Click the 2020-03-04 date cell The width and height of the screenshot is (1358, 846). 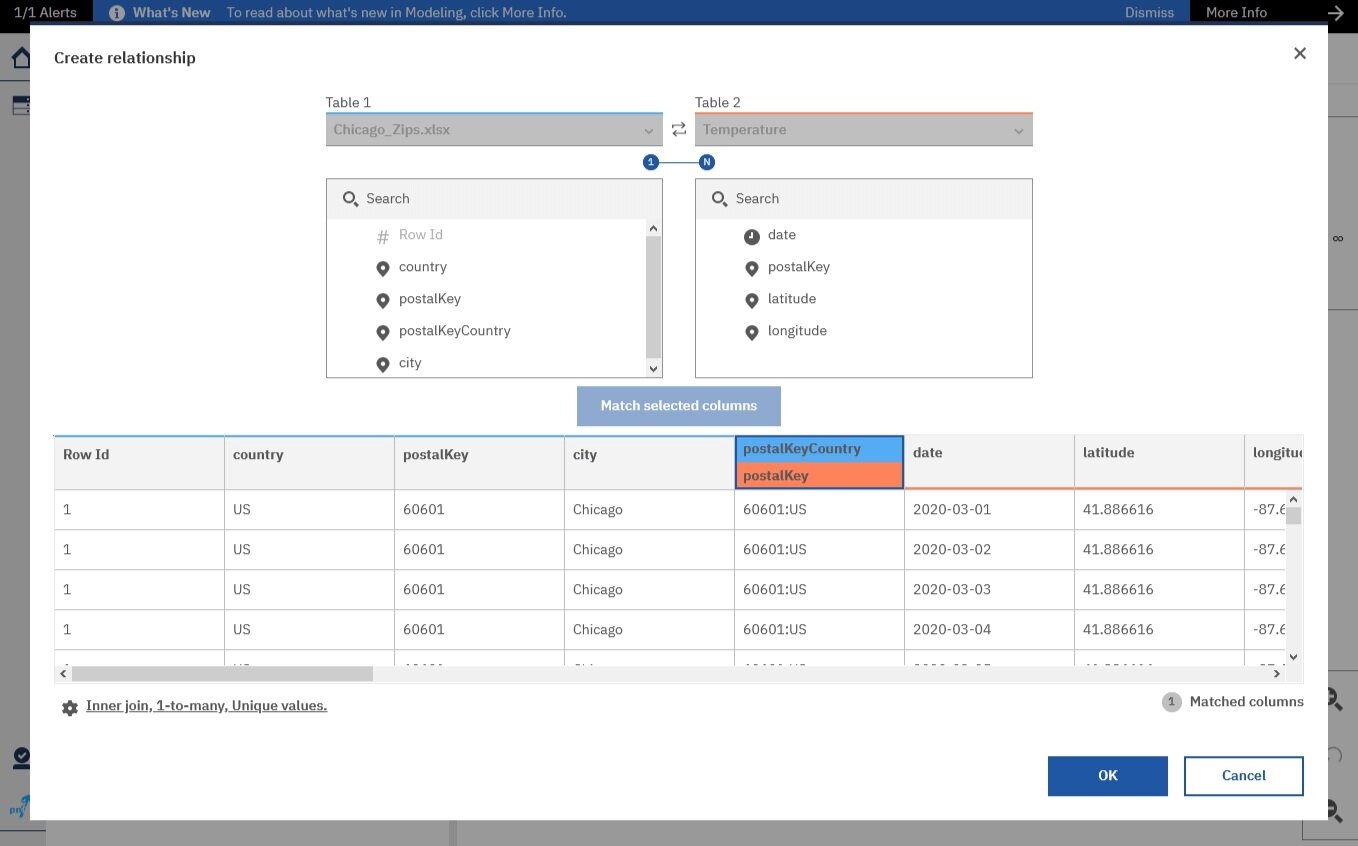coord(989,630)
